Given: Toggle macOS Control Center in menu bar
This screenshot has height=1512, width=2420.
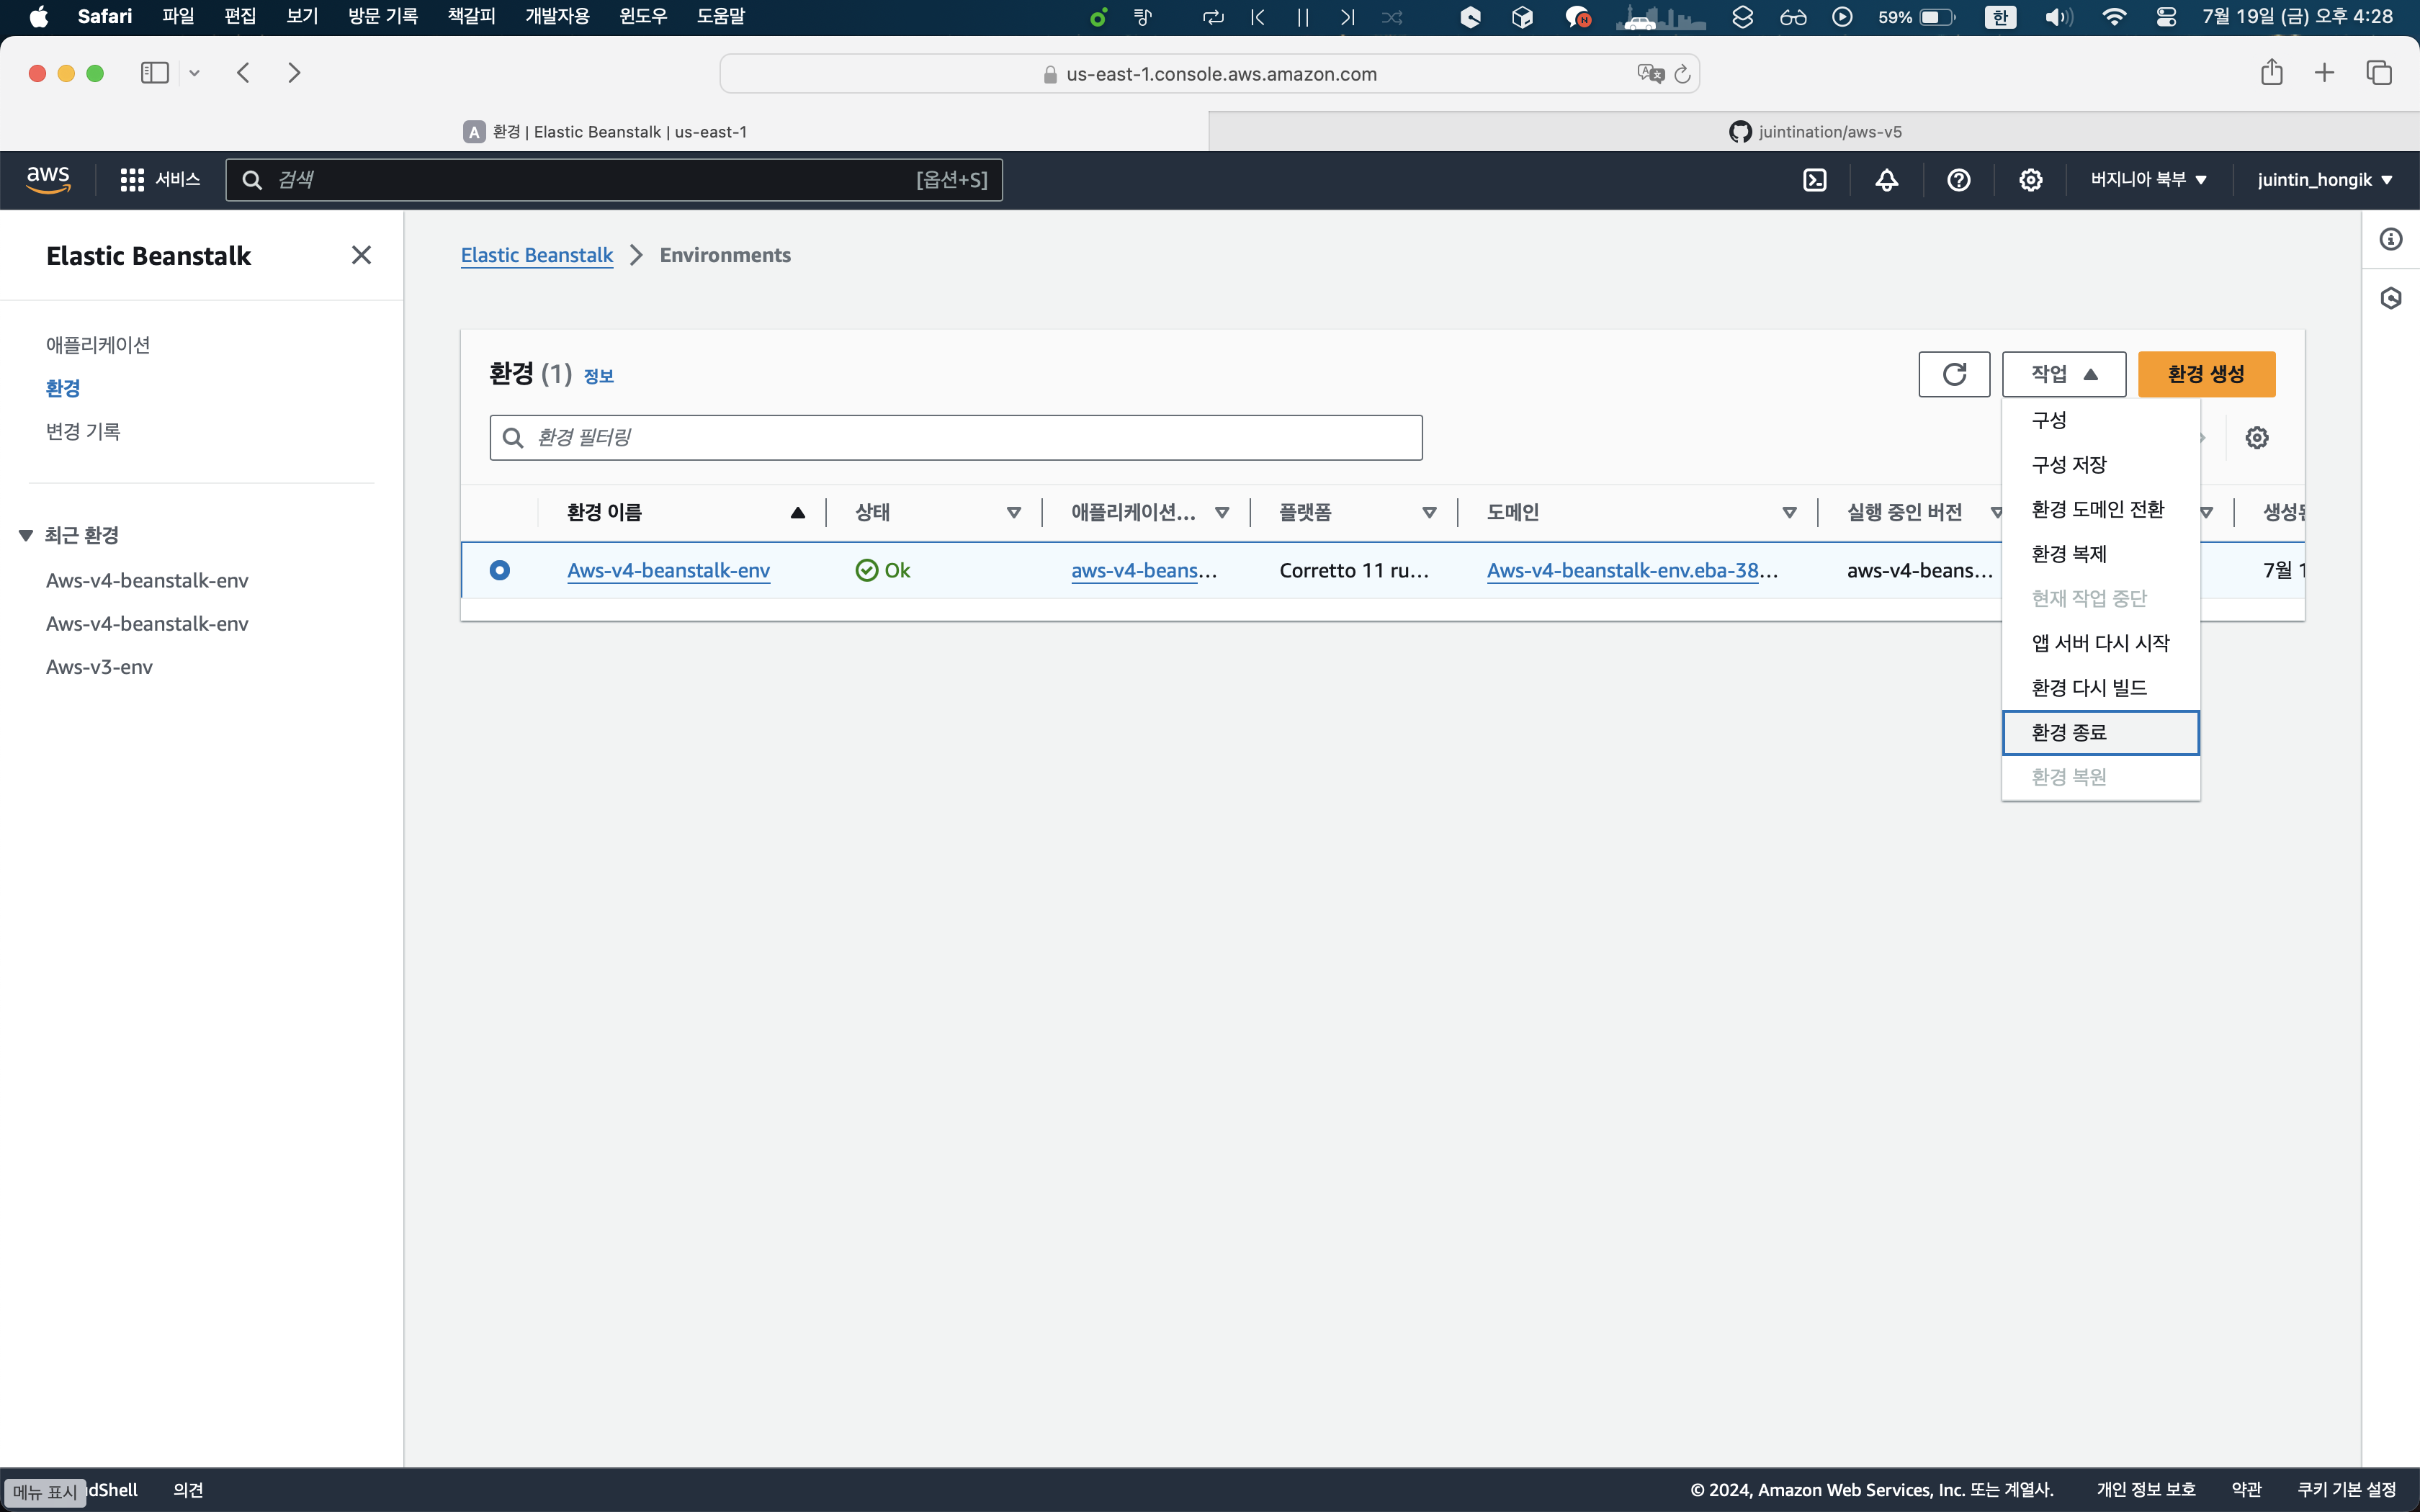Looking at the screenshot, I should pos(2166,17).
